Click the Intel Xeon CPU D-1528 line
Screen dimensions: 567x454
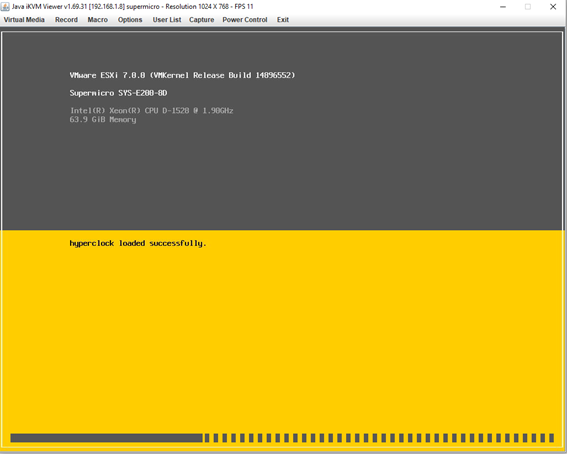click(152, 111)
